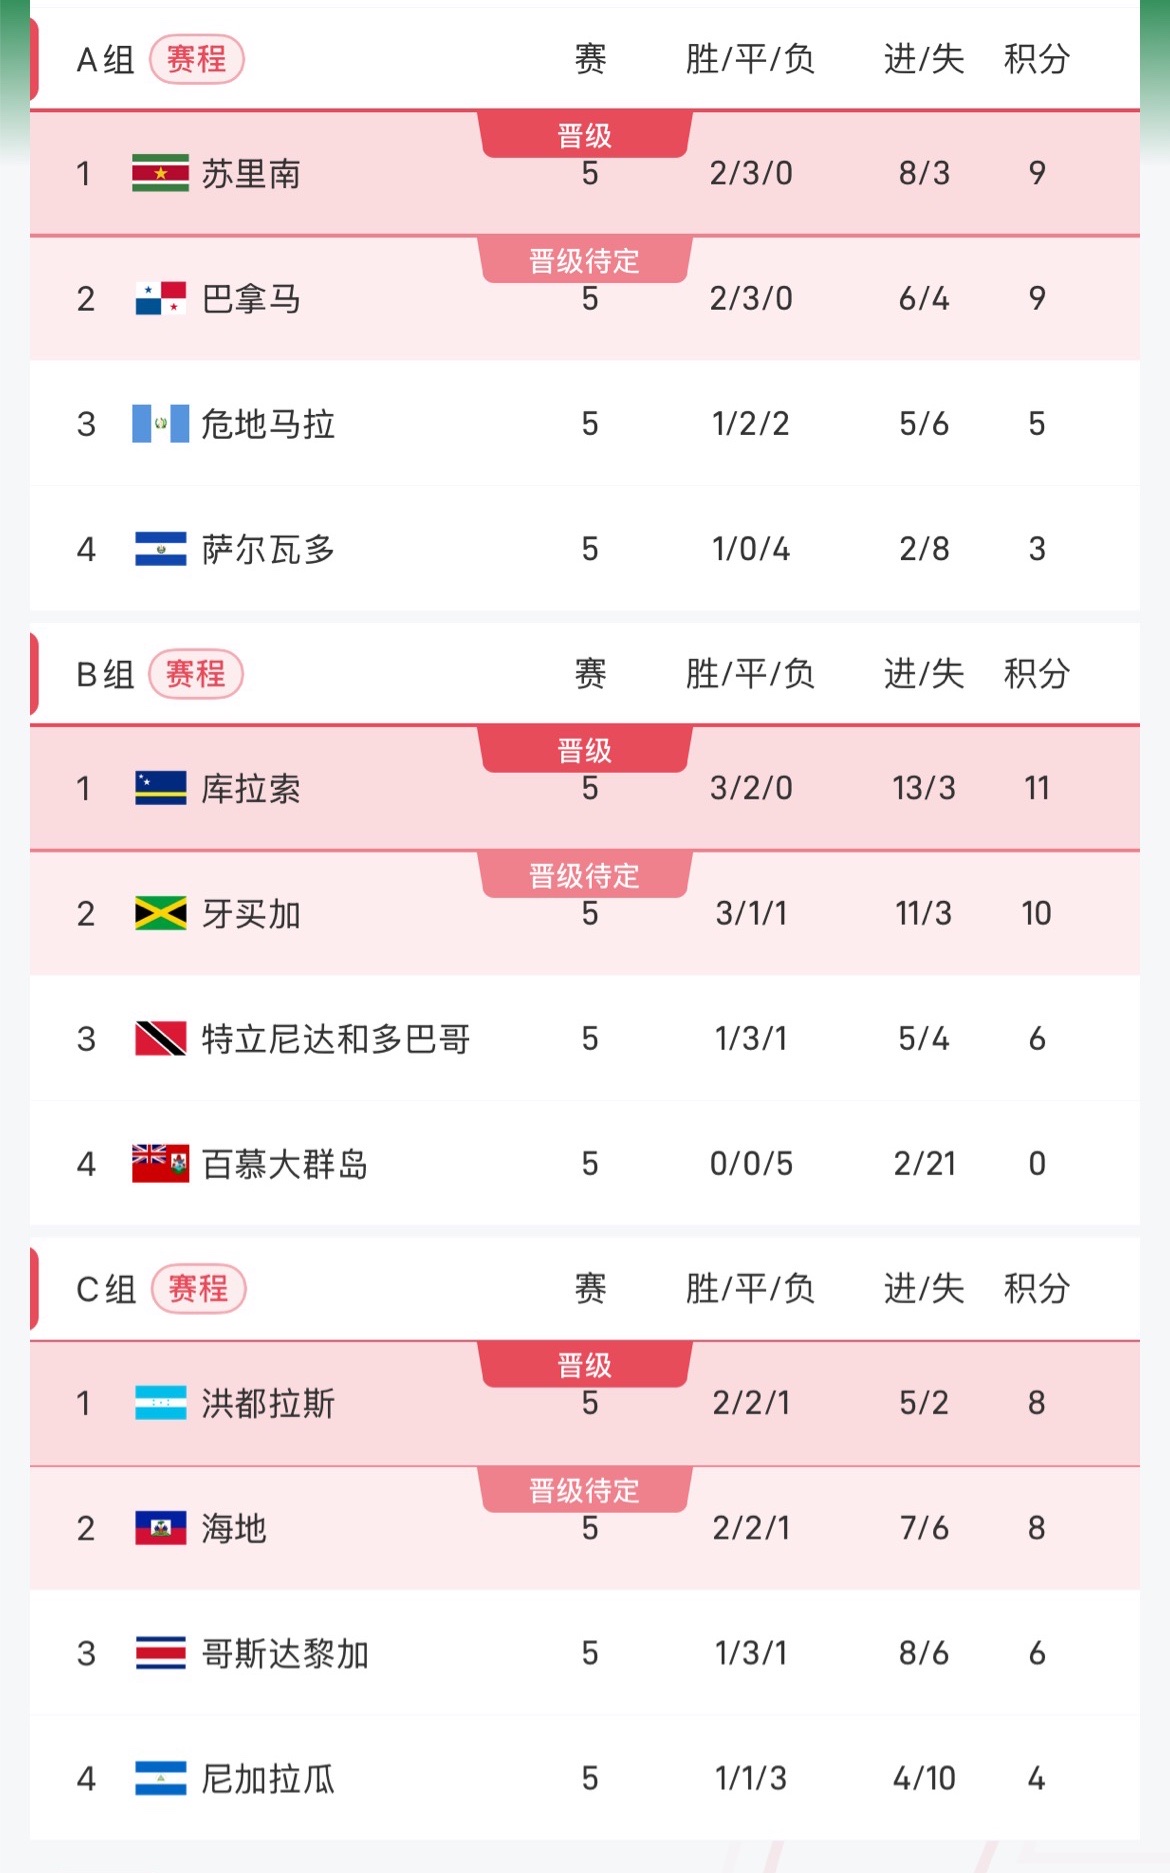
Task: Select team name 尼加拉瓜
Action: coord(268,1779)
